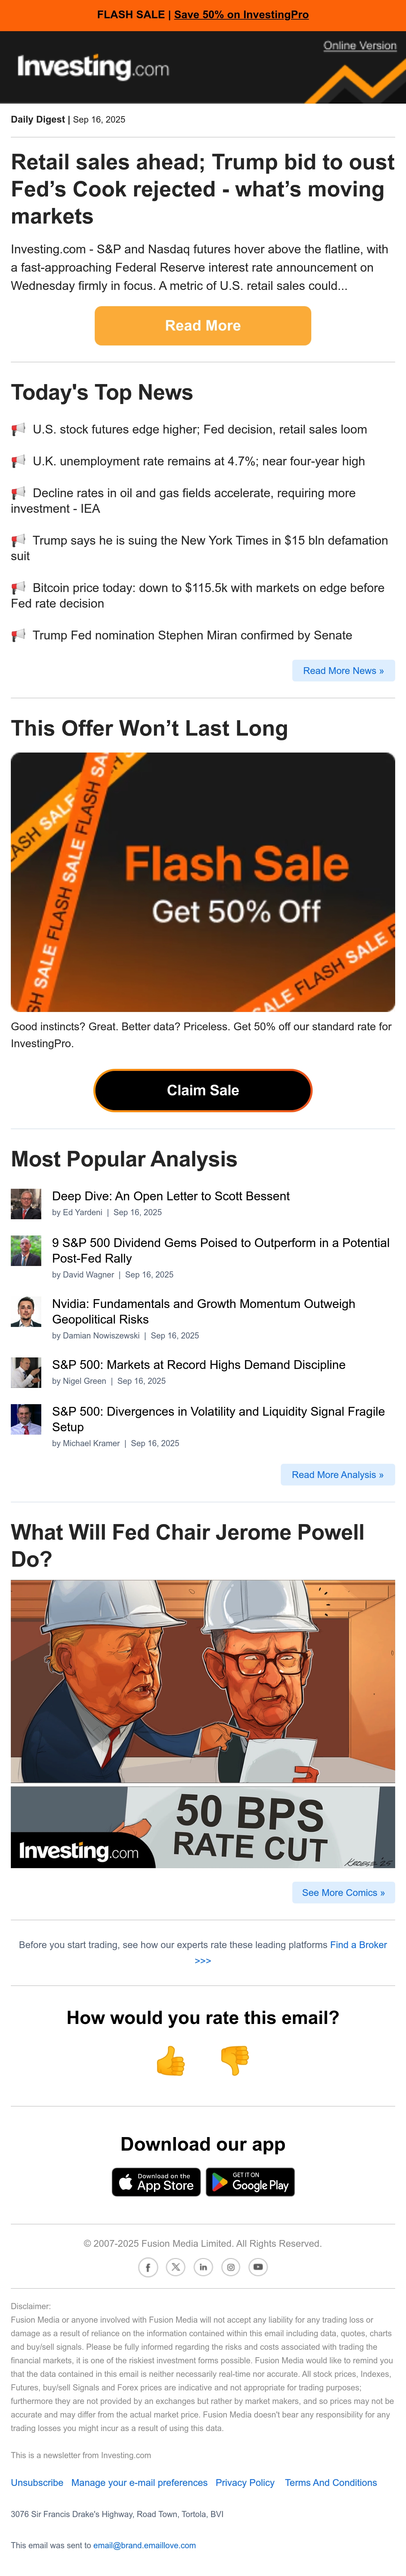Image resolution: width=406 pixels, height=2576 pixels.
Task: Open the X (Twitter) social icon
Action: (176, 2267)
